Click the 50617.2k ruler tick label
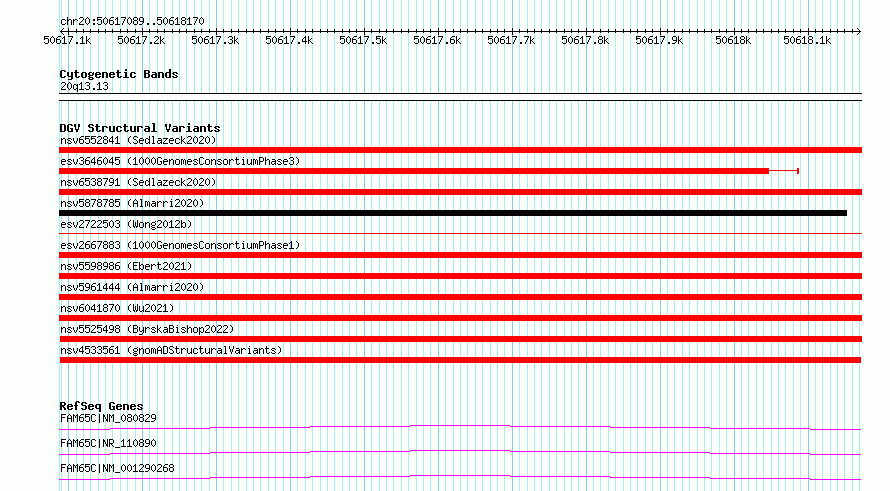890x491 pixels. [141, 40]
